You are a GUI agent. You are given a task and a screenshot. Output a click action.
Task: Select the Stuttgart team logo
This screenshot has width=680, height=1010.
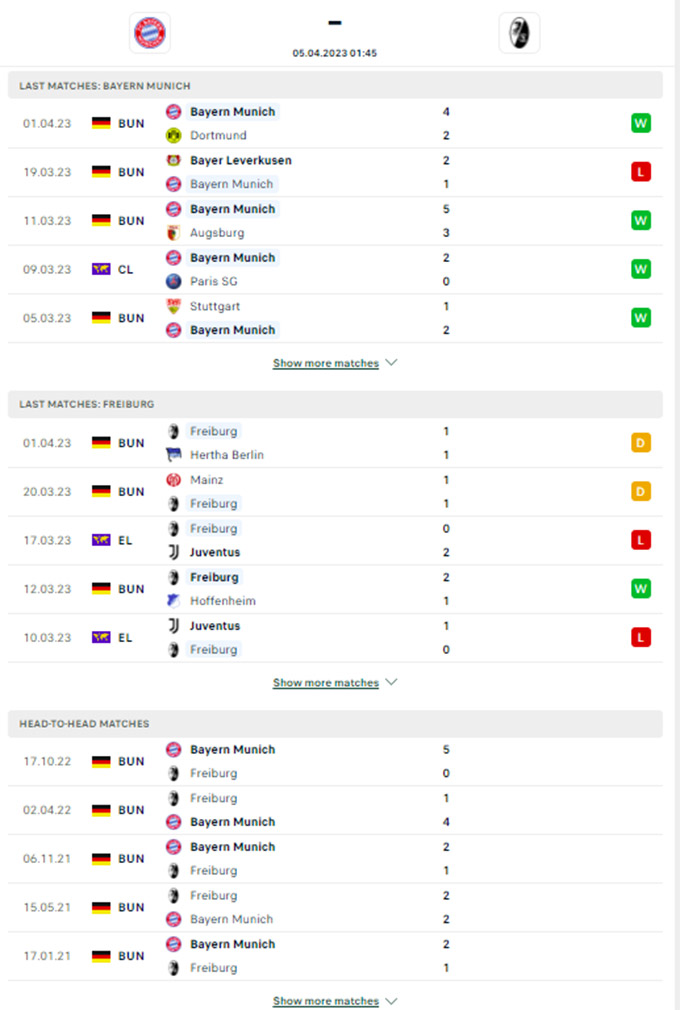pyautogui.click(x=173, y=307)
